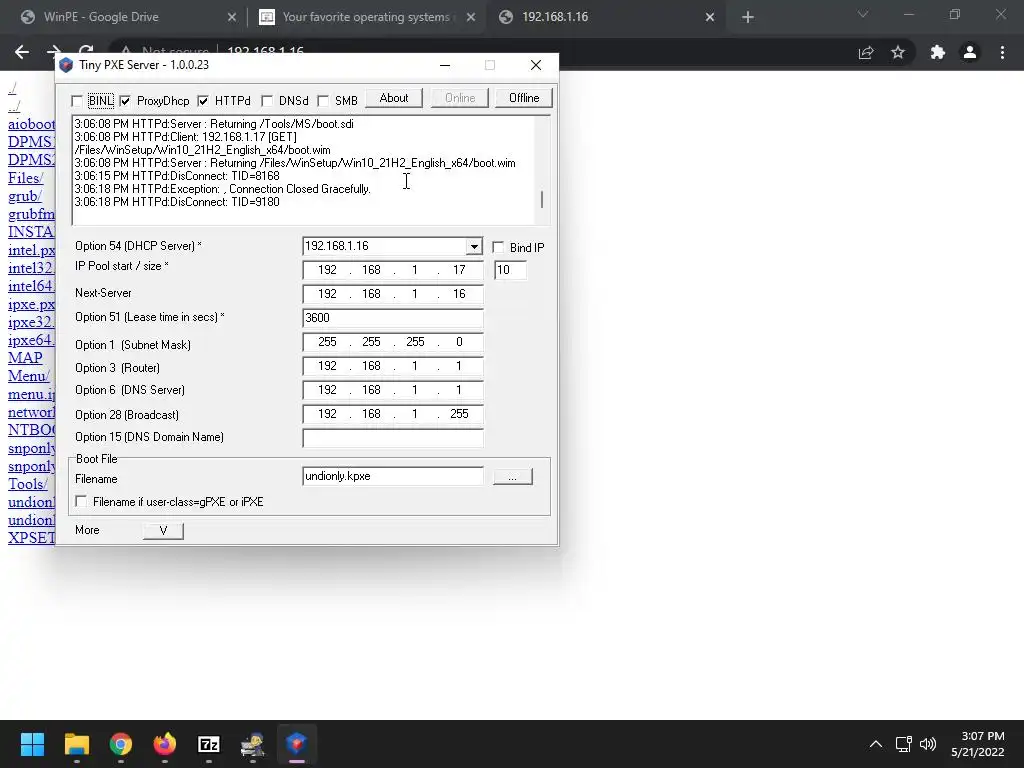Click the Option 28 Broadcast IP field
This screenshot has width=1024, height=768.
pos(393,413)
